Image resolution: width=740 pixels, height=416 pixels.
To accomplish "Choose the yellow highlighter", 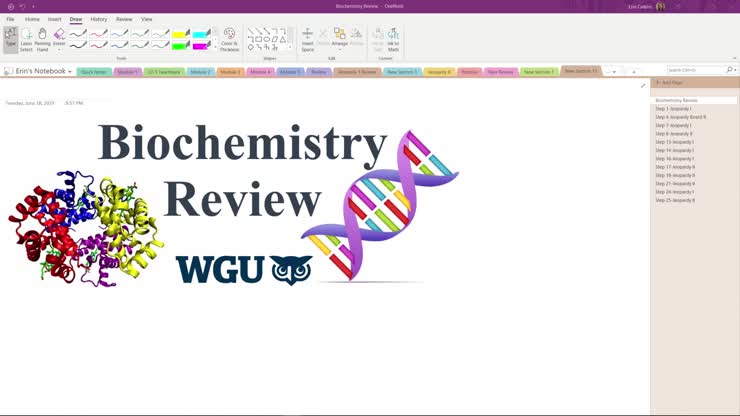I will coord(181,34).
